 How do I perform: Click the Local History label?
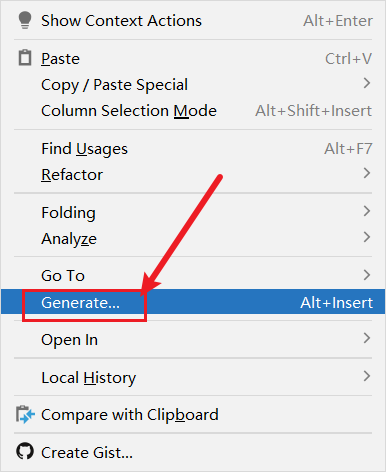(89, 378)
